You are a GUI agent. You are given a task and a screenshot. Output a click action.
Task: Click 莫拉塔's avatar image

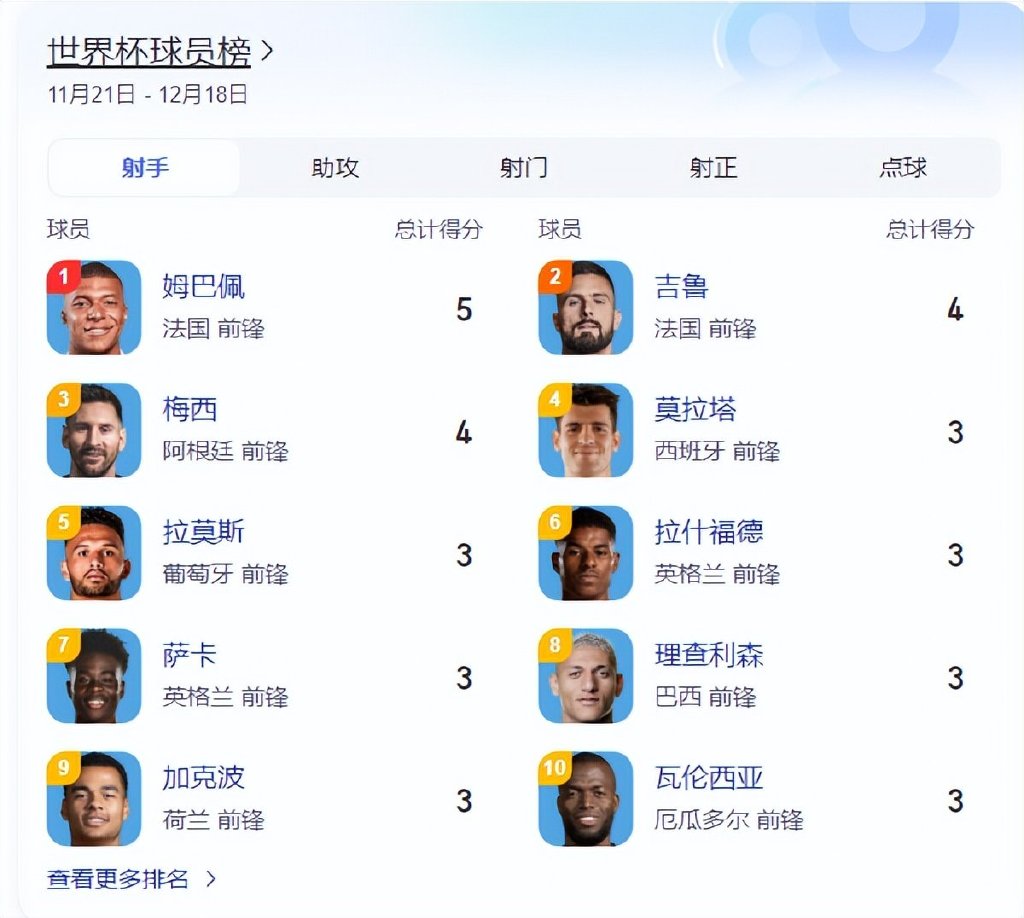[586, 430]
